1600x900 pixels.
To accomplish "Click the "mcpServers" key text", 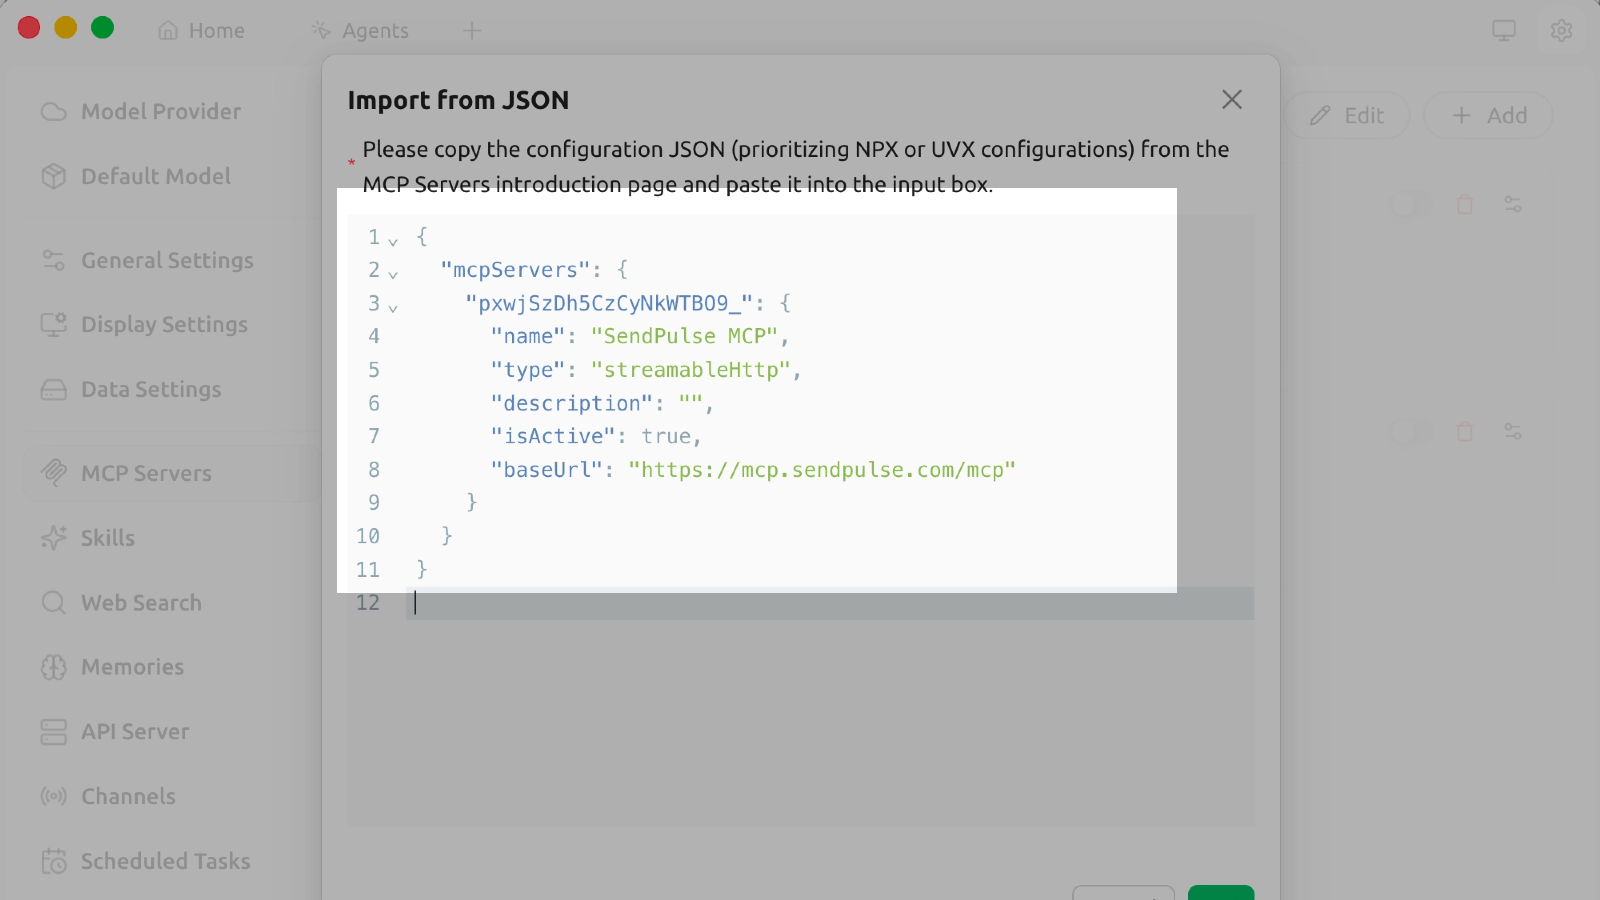I will pyautogui.click(x=516, y=270).
